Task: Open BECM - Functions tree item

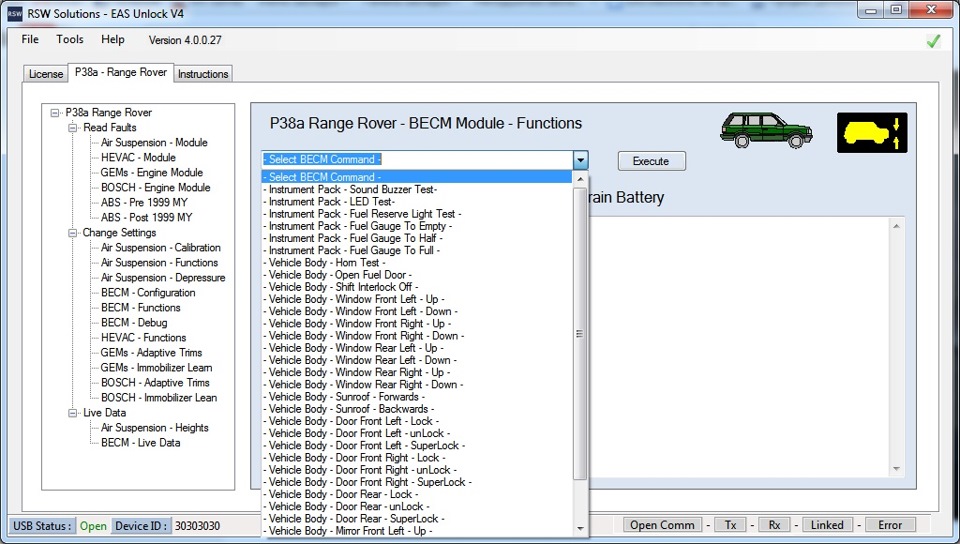Action: click(x=141, y=308)
